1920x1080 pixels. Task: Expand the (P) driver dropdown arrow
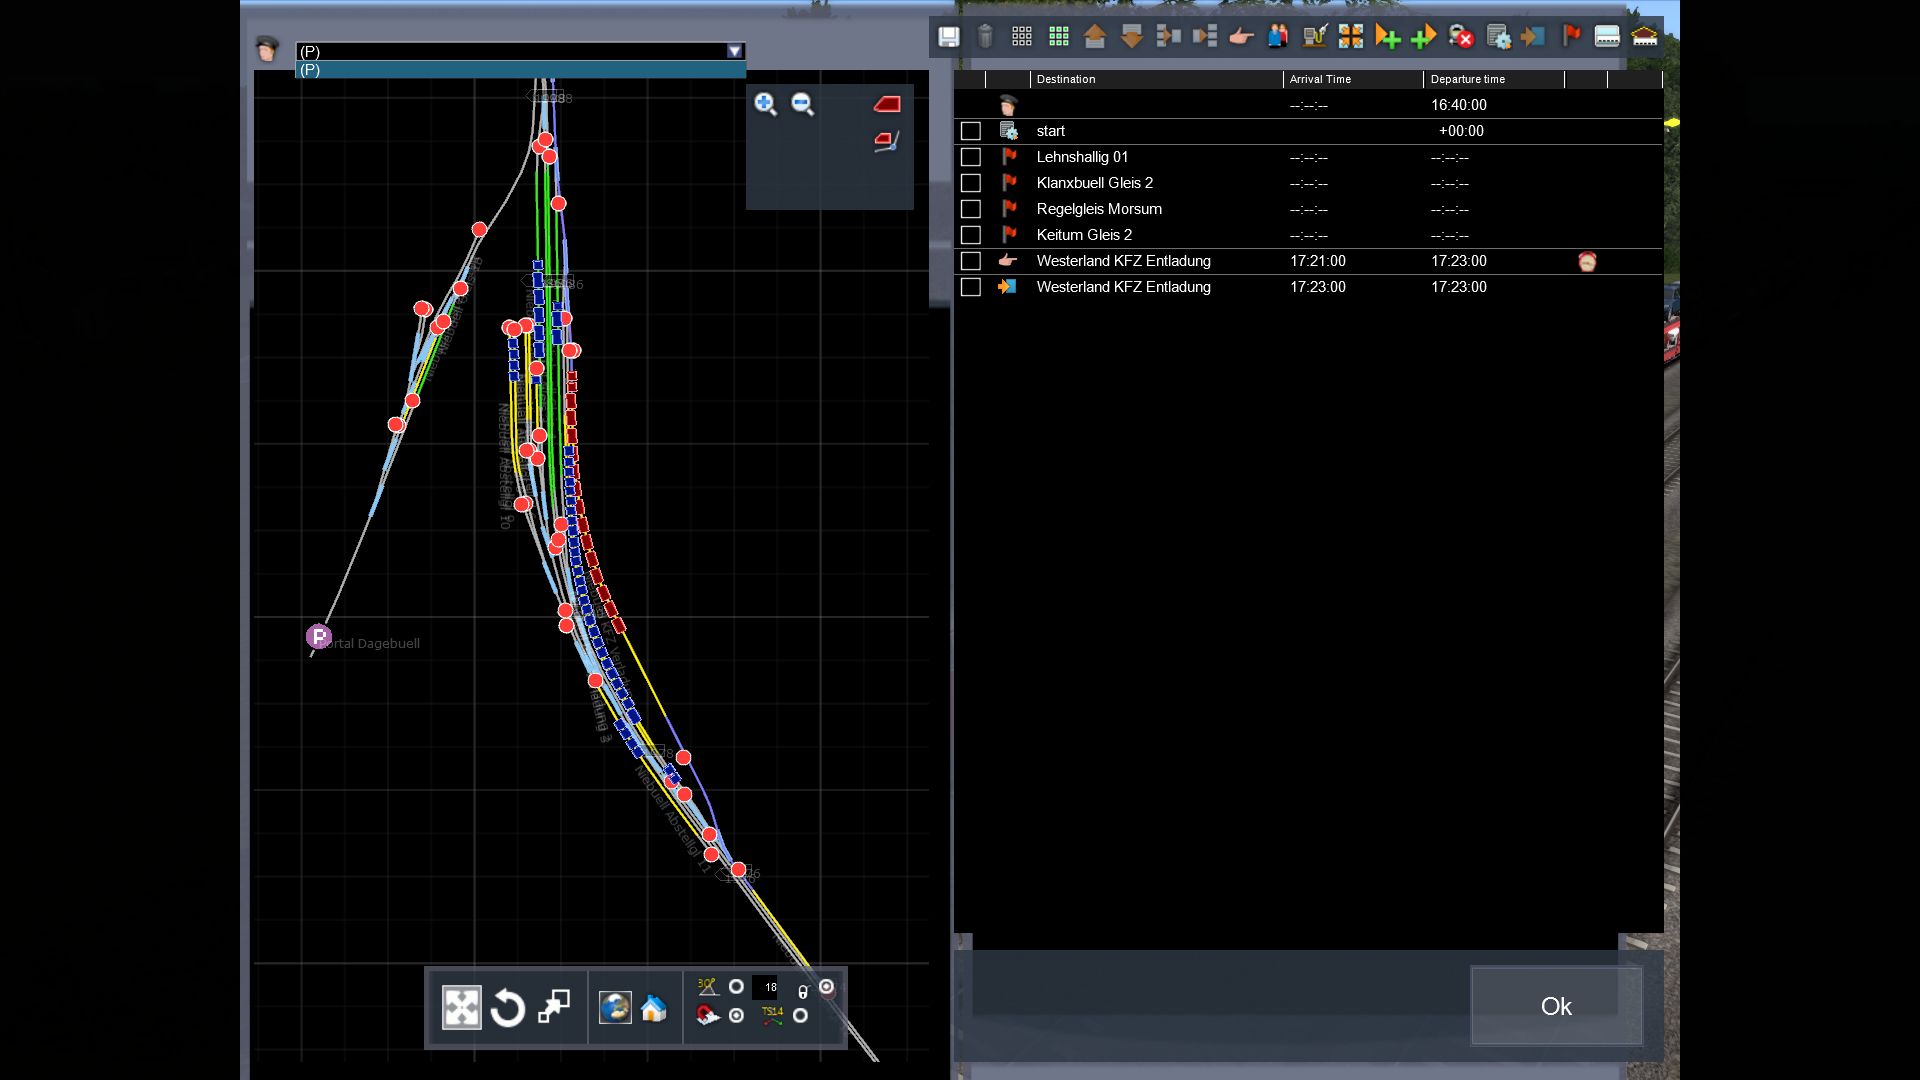click(735, 51)
